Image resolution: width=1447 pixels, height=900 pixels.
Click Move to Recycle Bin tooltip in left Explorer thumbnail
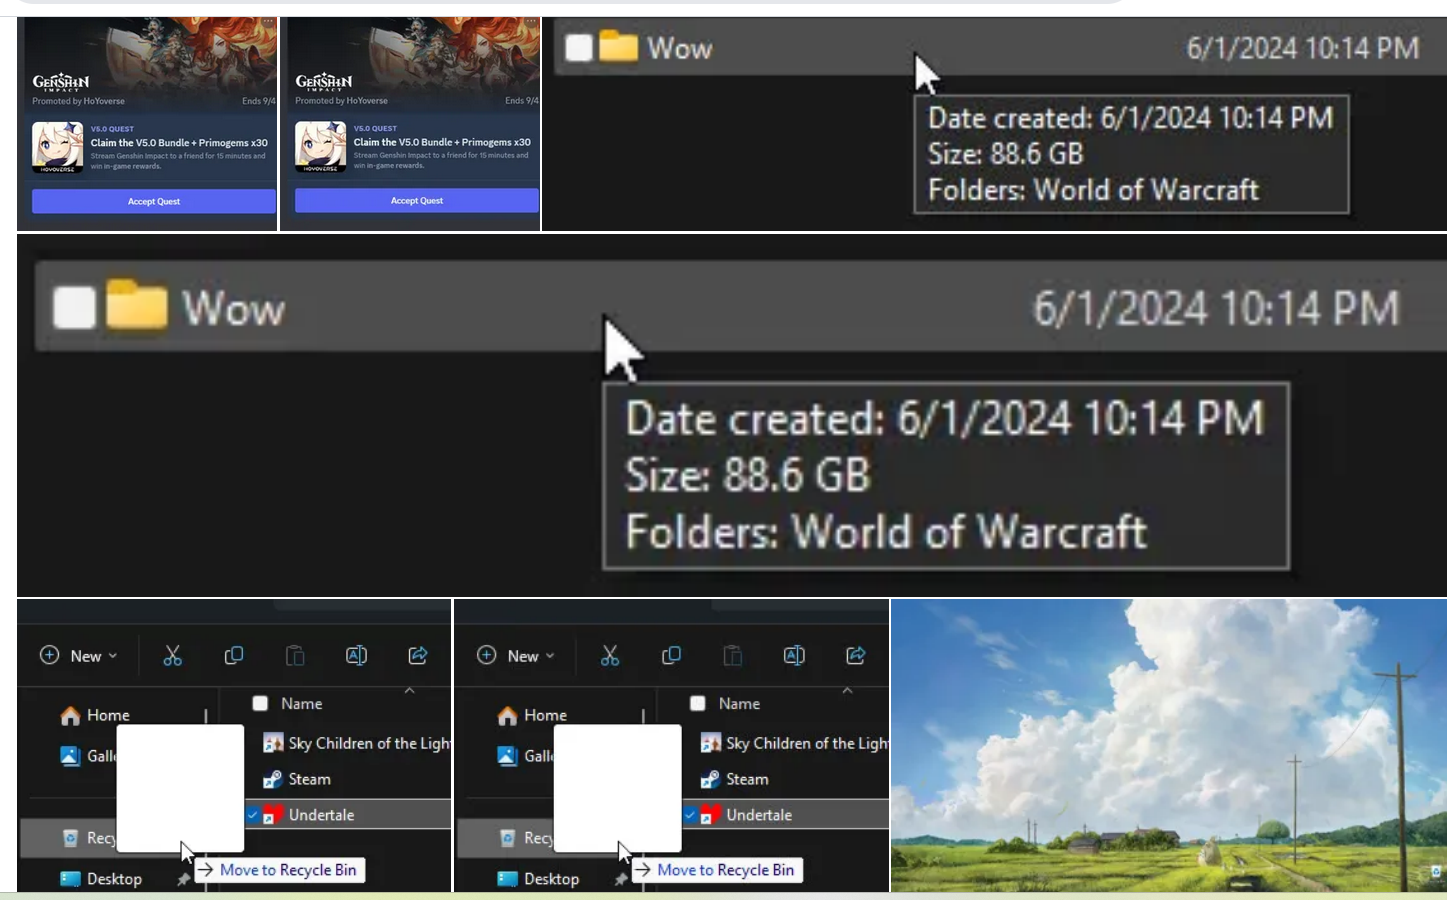click(x=279, y=870)
